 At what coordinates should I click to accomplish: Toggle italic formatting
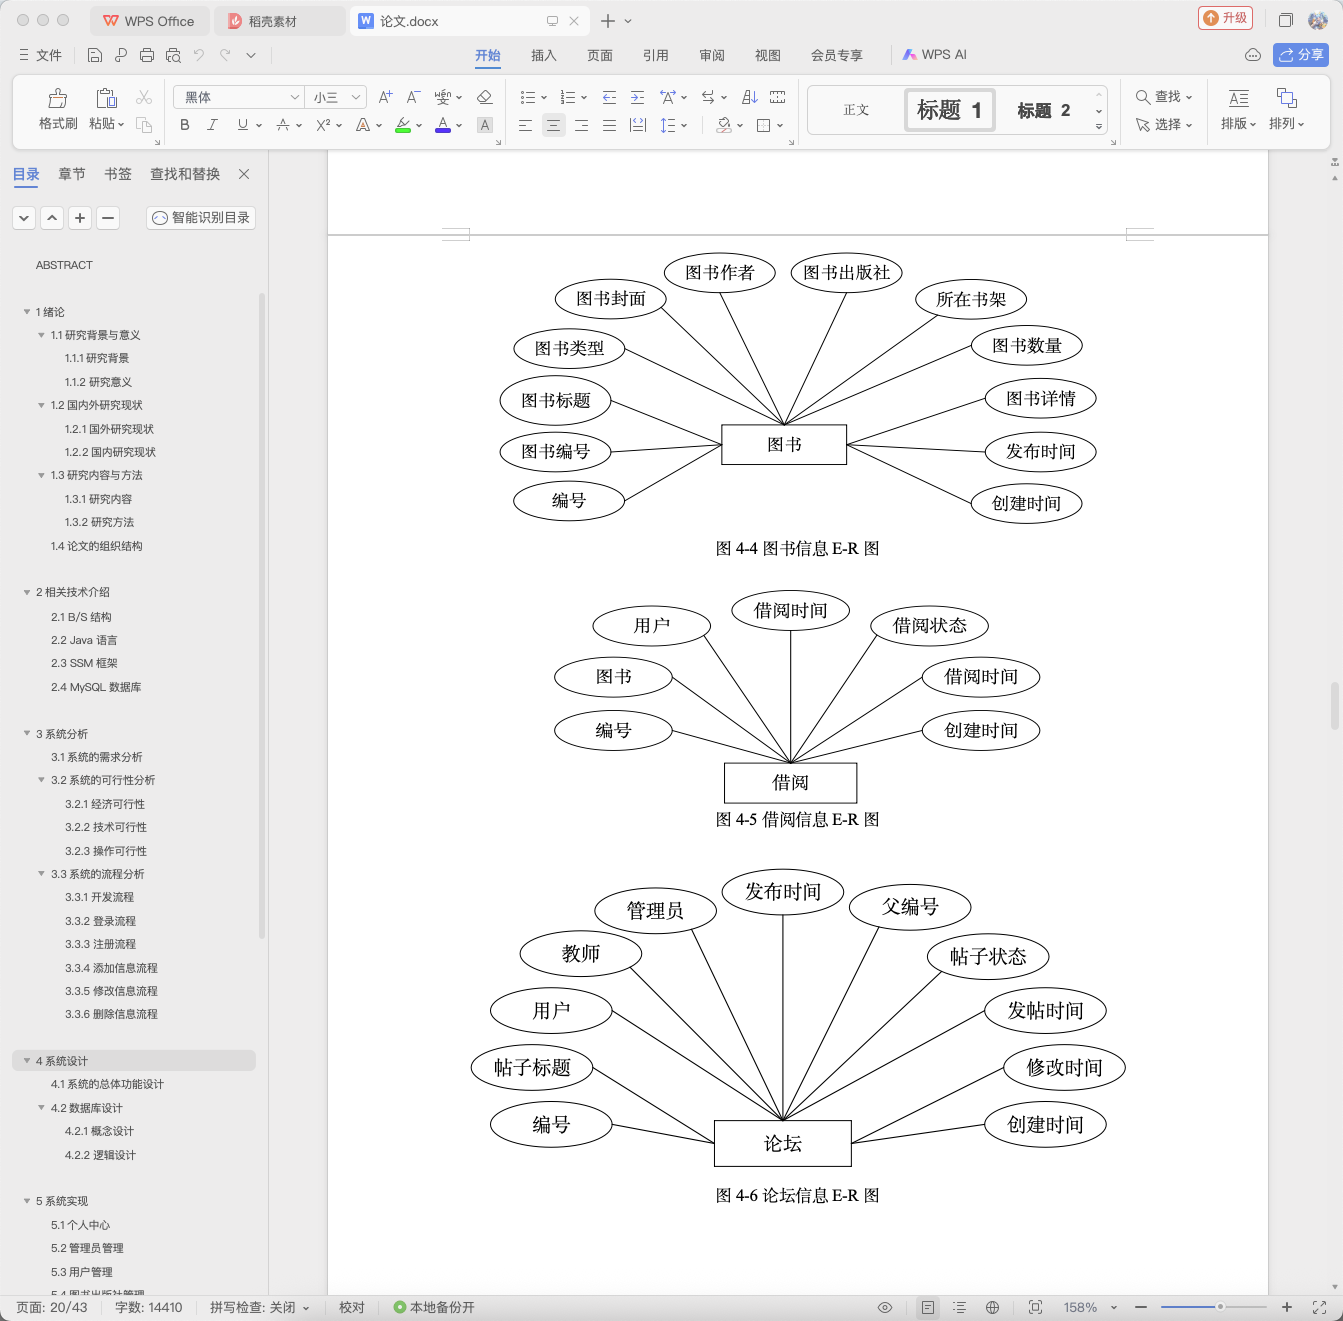coord(212,125)
